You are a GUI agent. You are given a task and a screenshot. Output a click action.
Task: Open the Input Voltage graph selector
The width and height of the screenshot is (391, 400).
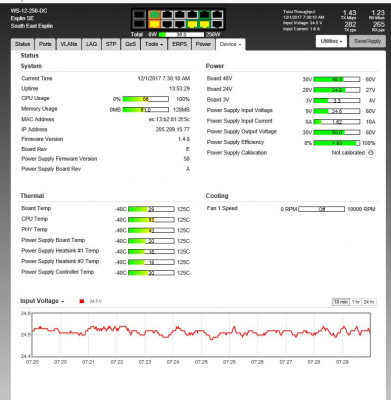tap(42, 301)
